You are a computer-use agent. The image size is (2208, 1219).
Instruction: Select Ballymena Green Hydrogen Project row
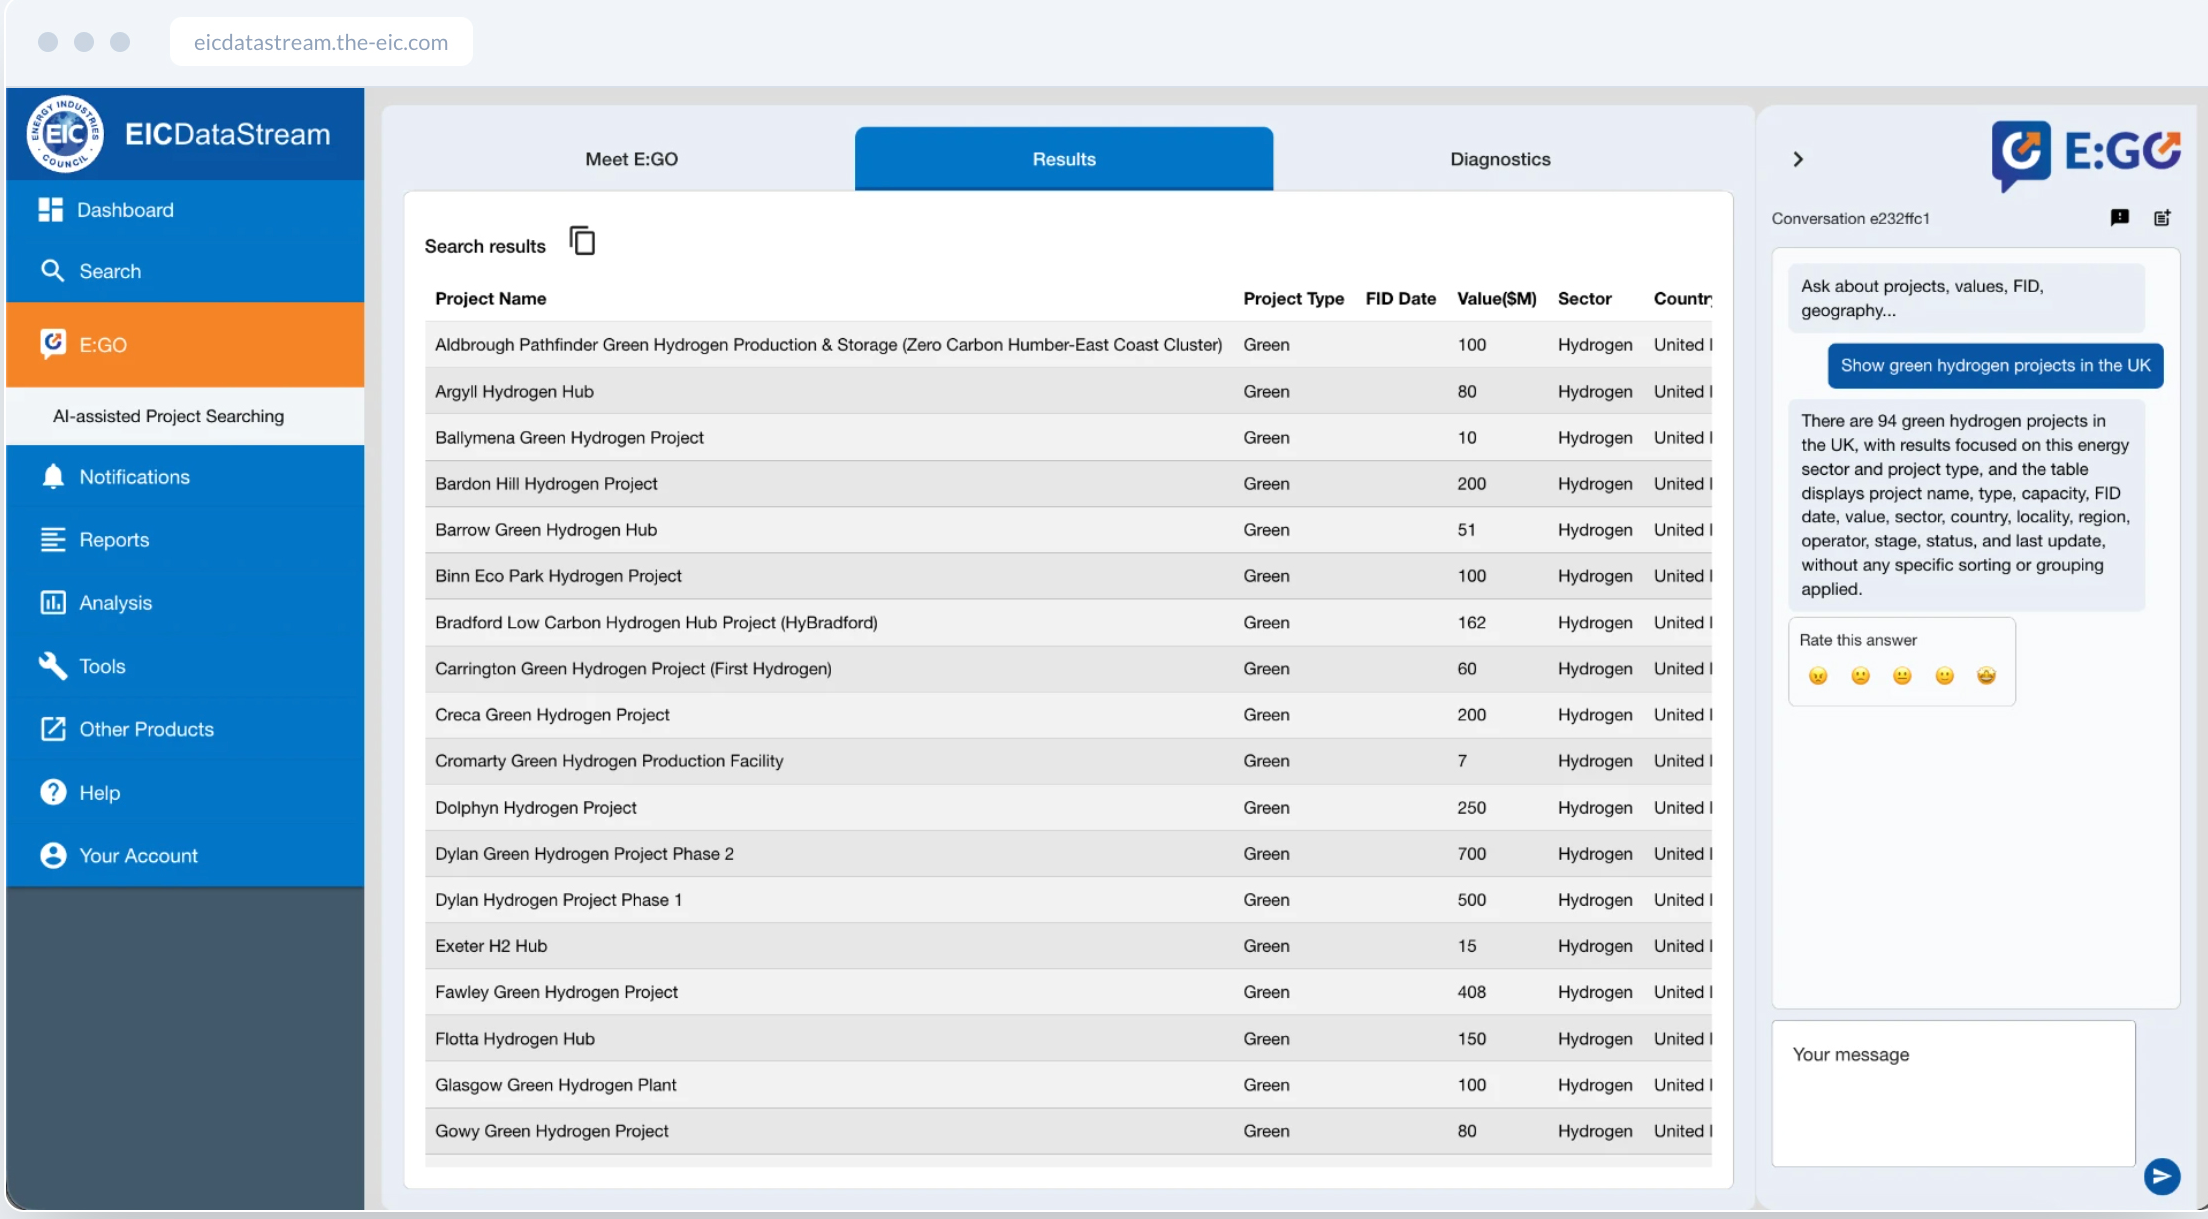click(x=1068, y=437)
